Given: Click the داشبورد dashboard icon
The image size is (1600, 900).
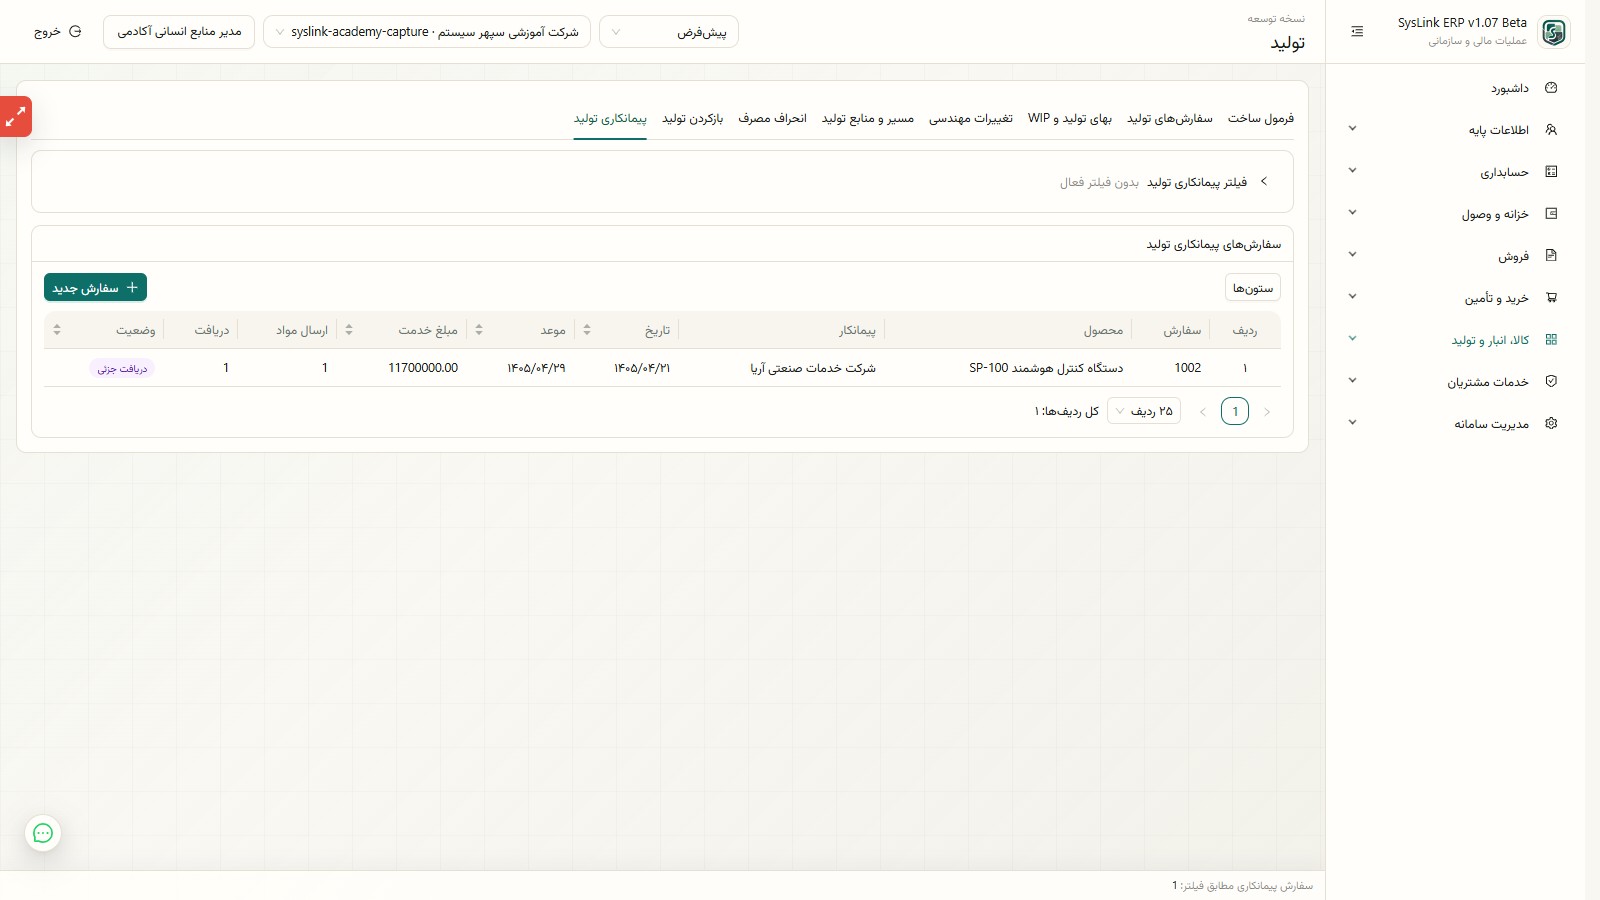Looking at the screenshot, I should (1551, 88).
